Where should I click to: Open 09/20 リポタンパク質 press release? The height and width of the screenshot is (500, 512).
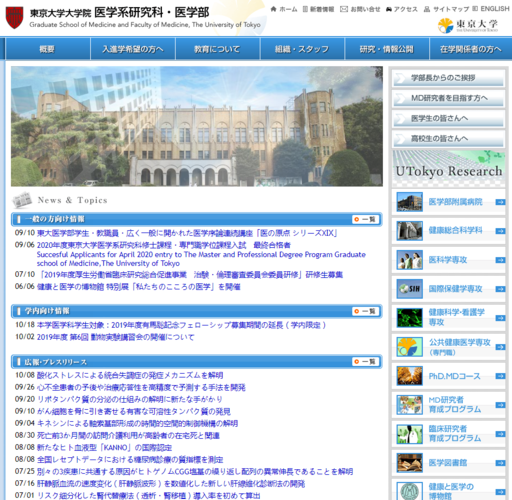pos(129,399)
